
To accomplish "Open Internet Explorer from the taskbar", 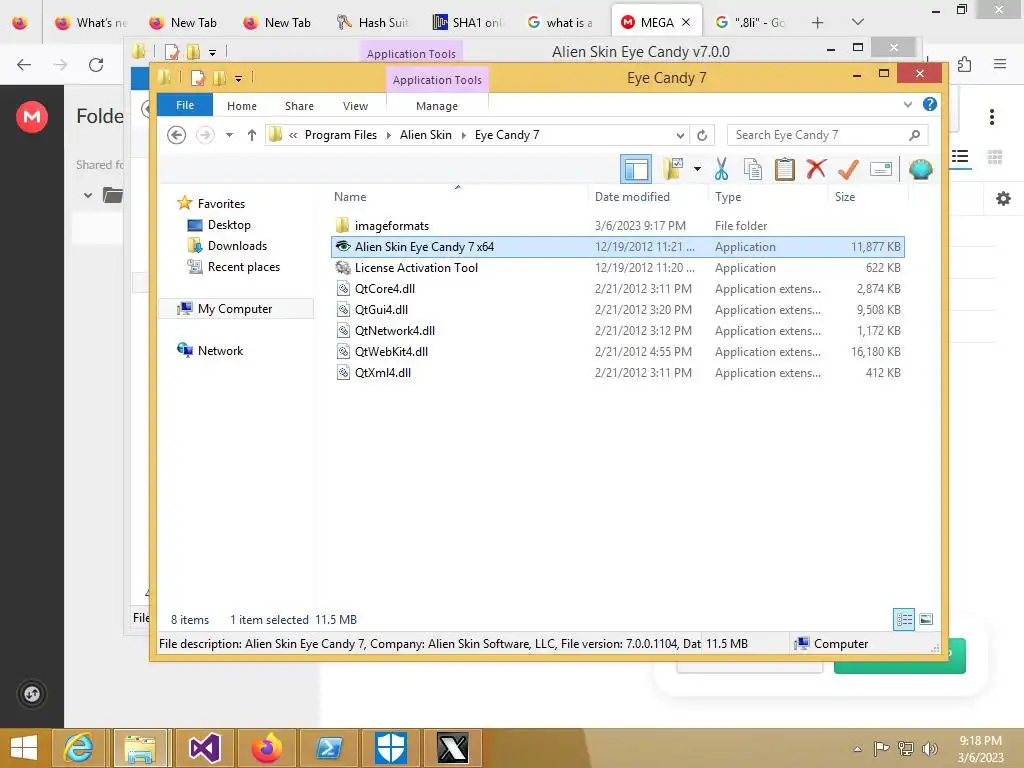I will click(x=78, y=748).
